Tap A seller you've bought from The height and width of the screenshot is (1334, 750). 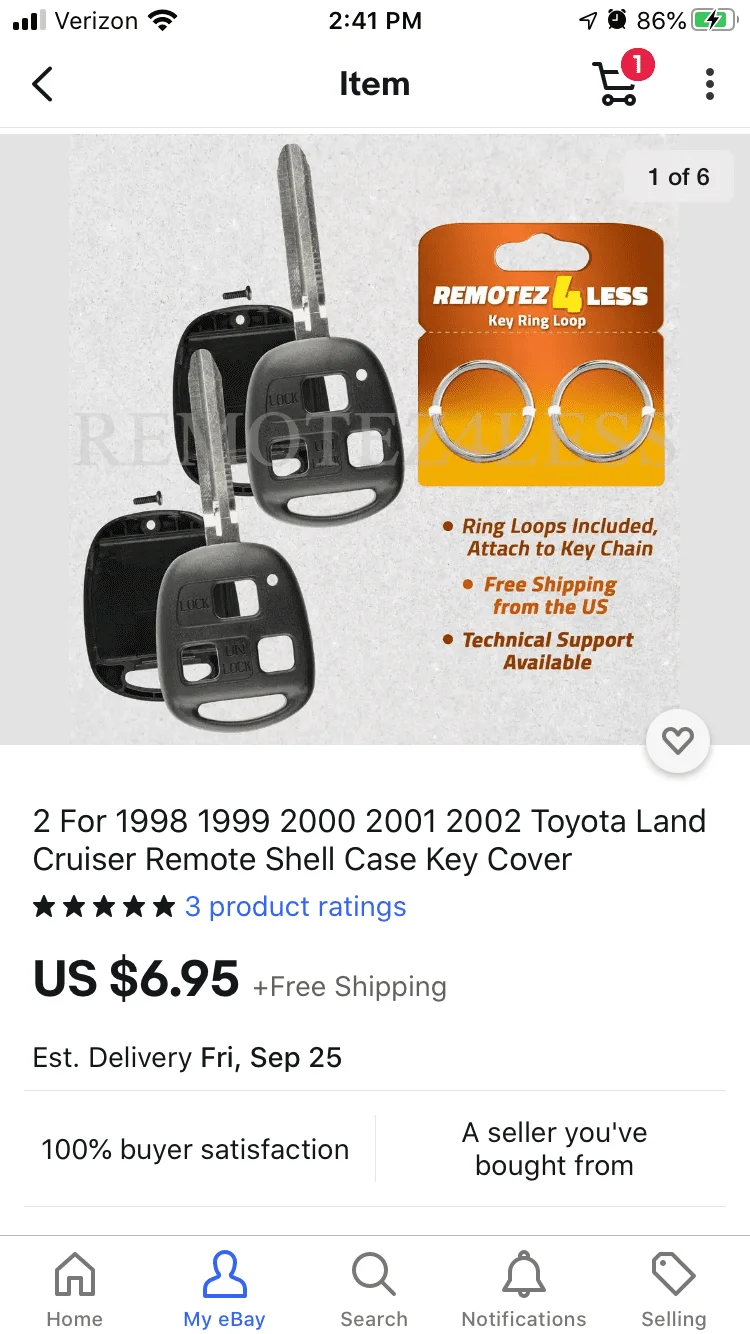tap(554, 1149)
